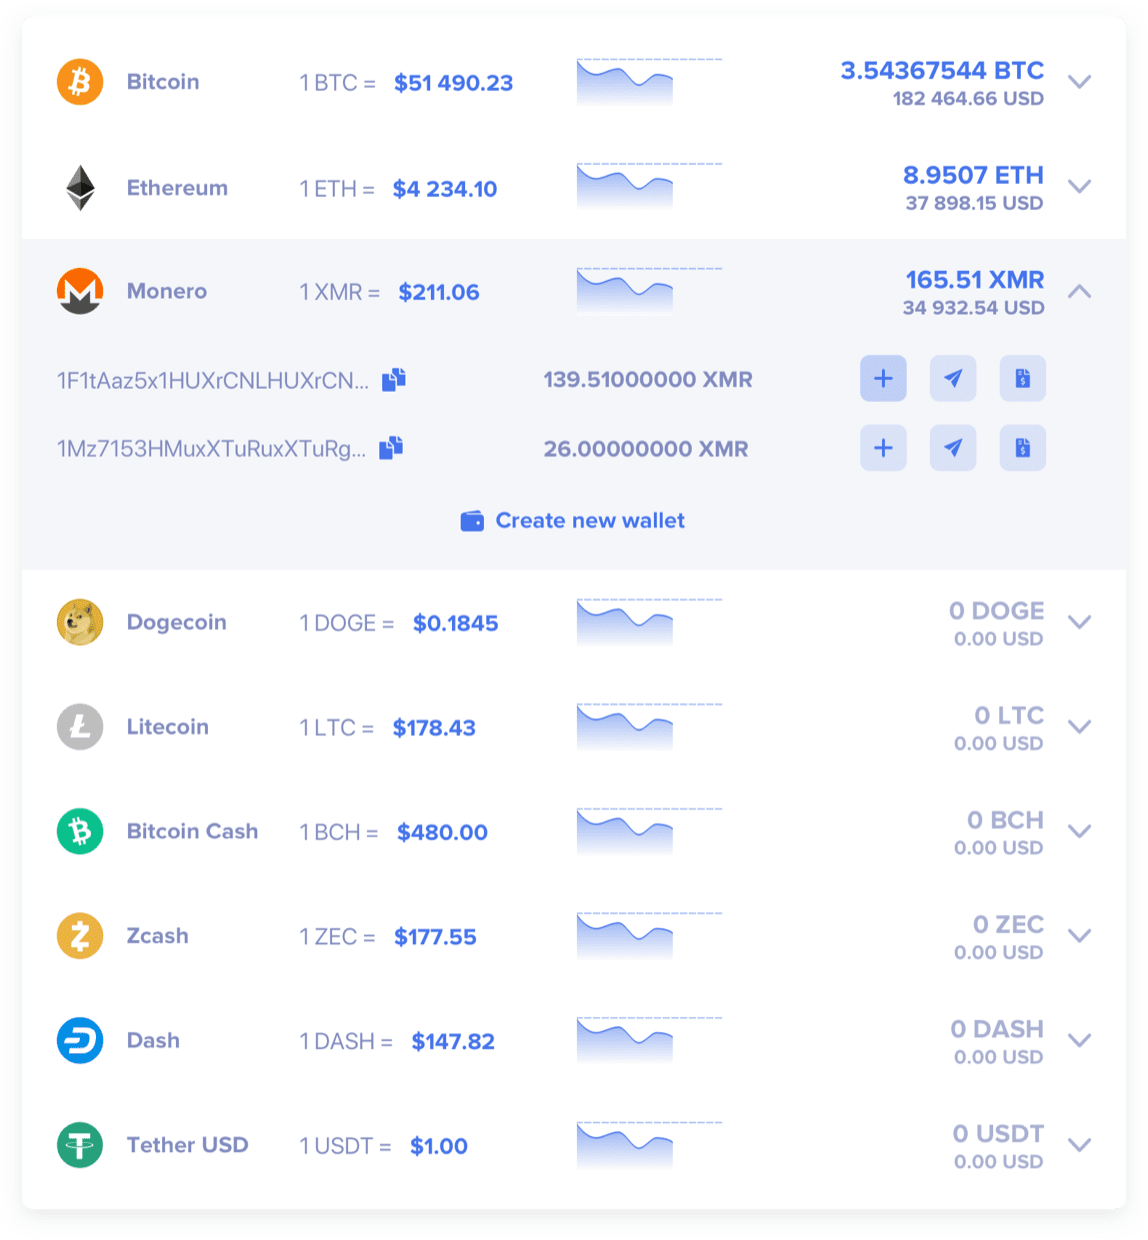Screen dimensions: 1148x1240
Task: Expand the Dogecoin wallets row
Action: pos(1079,622)
